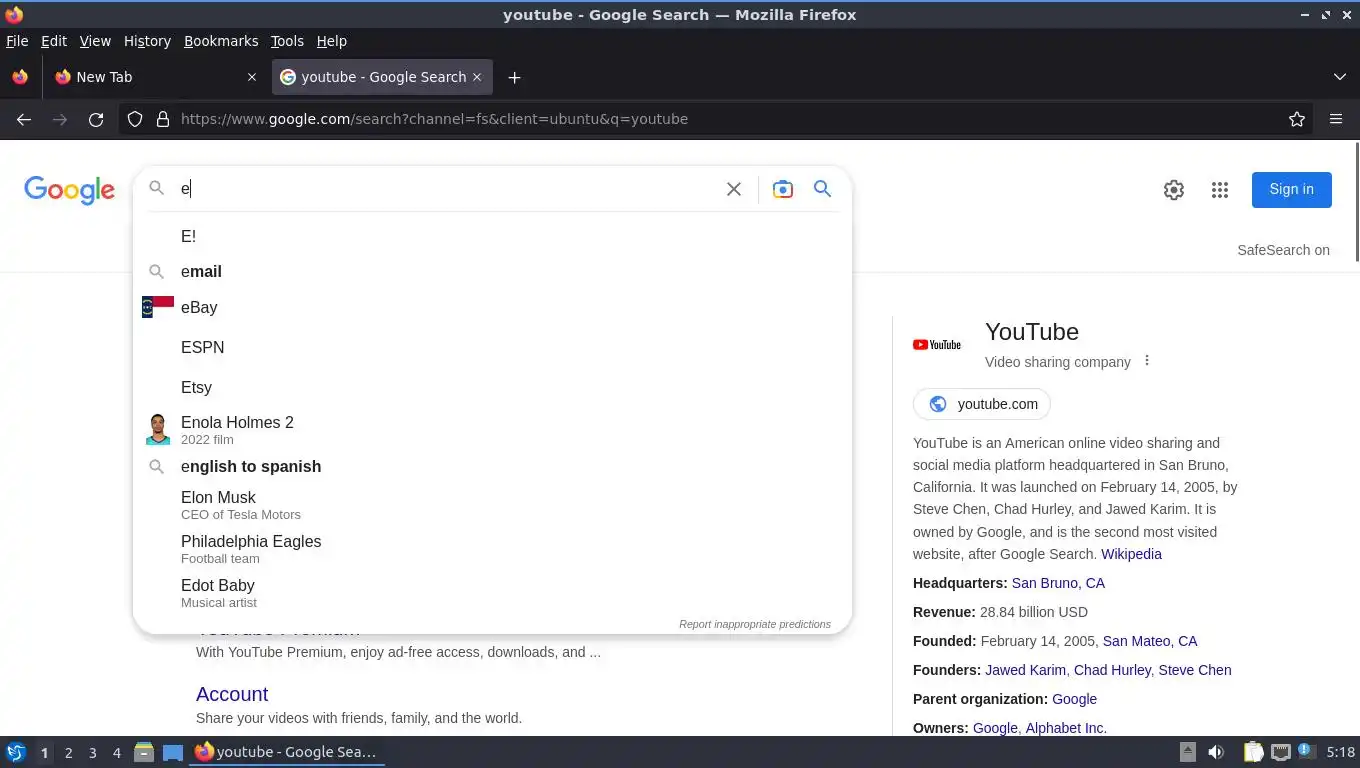Select the 'Edot Baby' suggestion
This screenshot has width=1360, height=768.
point(492,593)
